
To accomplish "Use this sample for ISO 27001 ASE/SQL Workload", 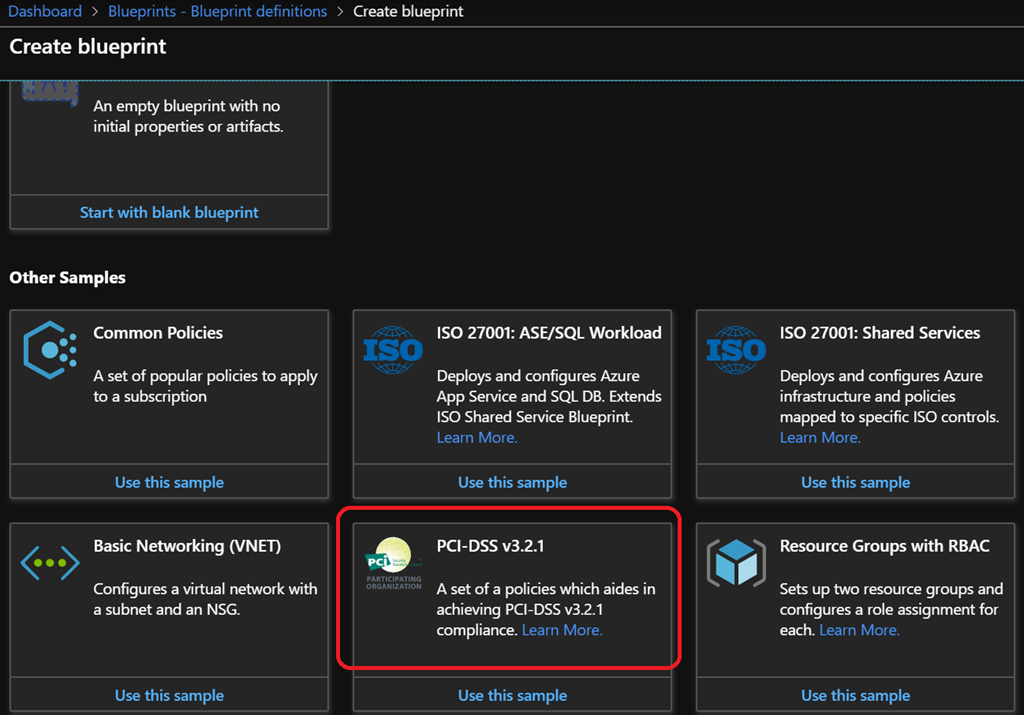I will click(512, 482).
